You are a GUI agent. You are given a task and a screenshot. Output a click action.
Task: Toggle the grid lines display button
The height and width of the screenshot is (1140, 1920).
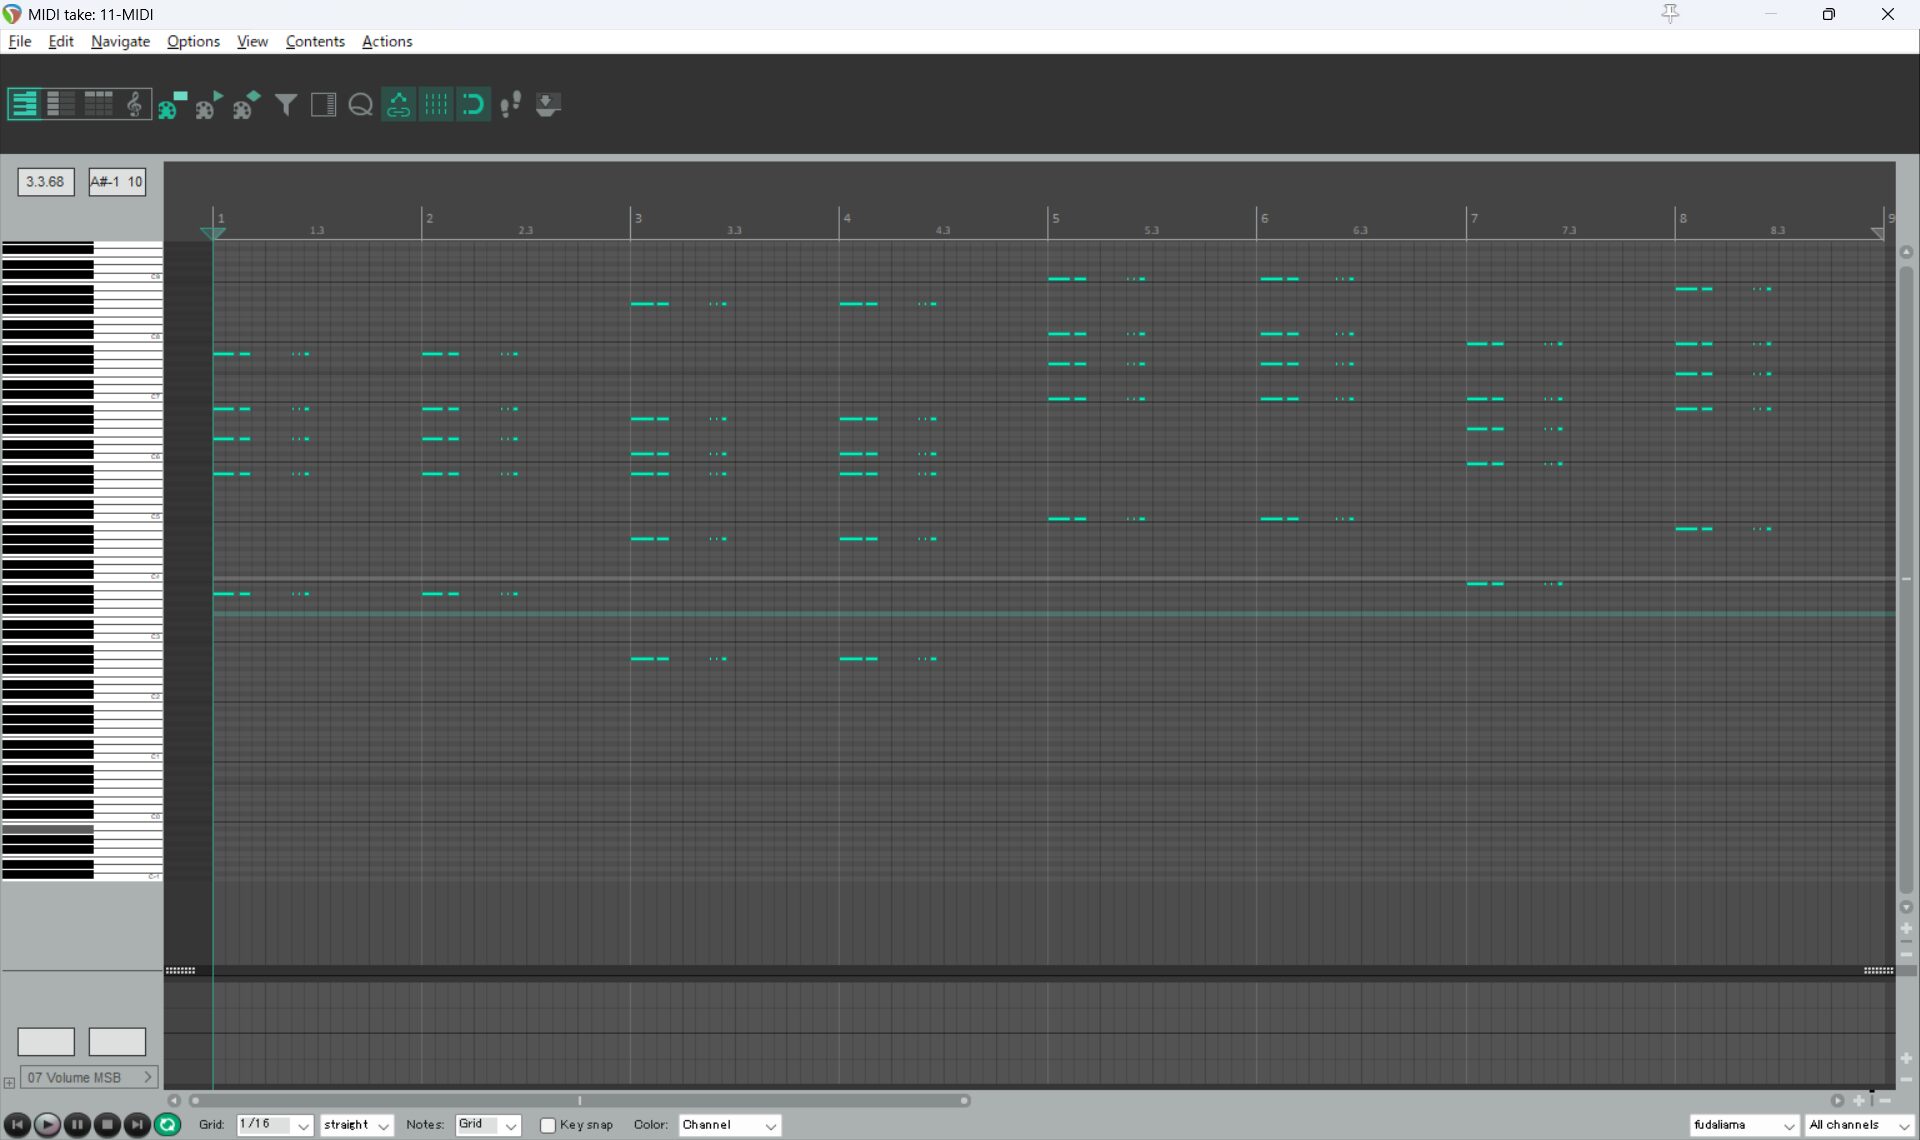coord(436,104)
